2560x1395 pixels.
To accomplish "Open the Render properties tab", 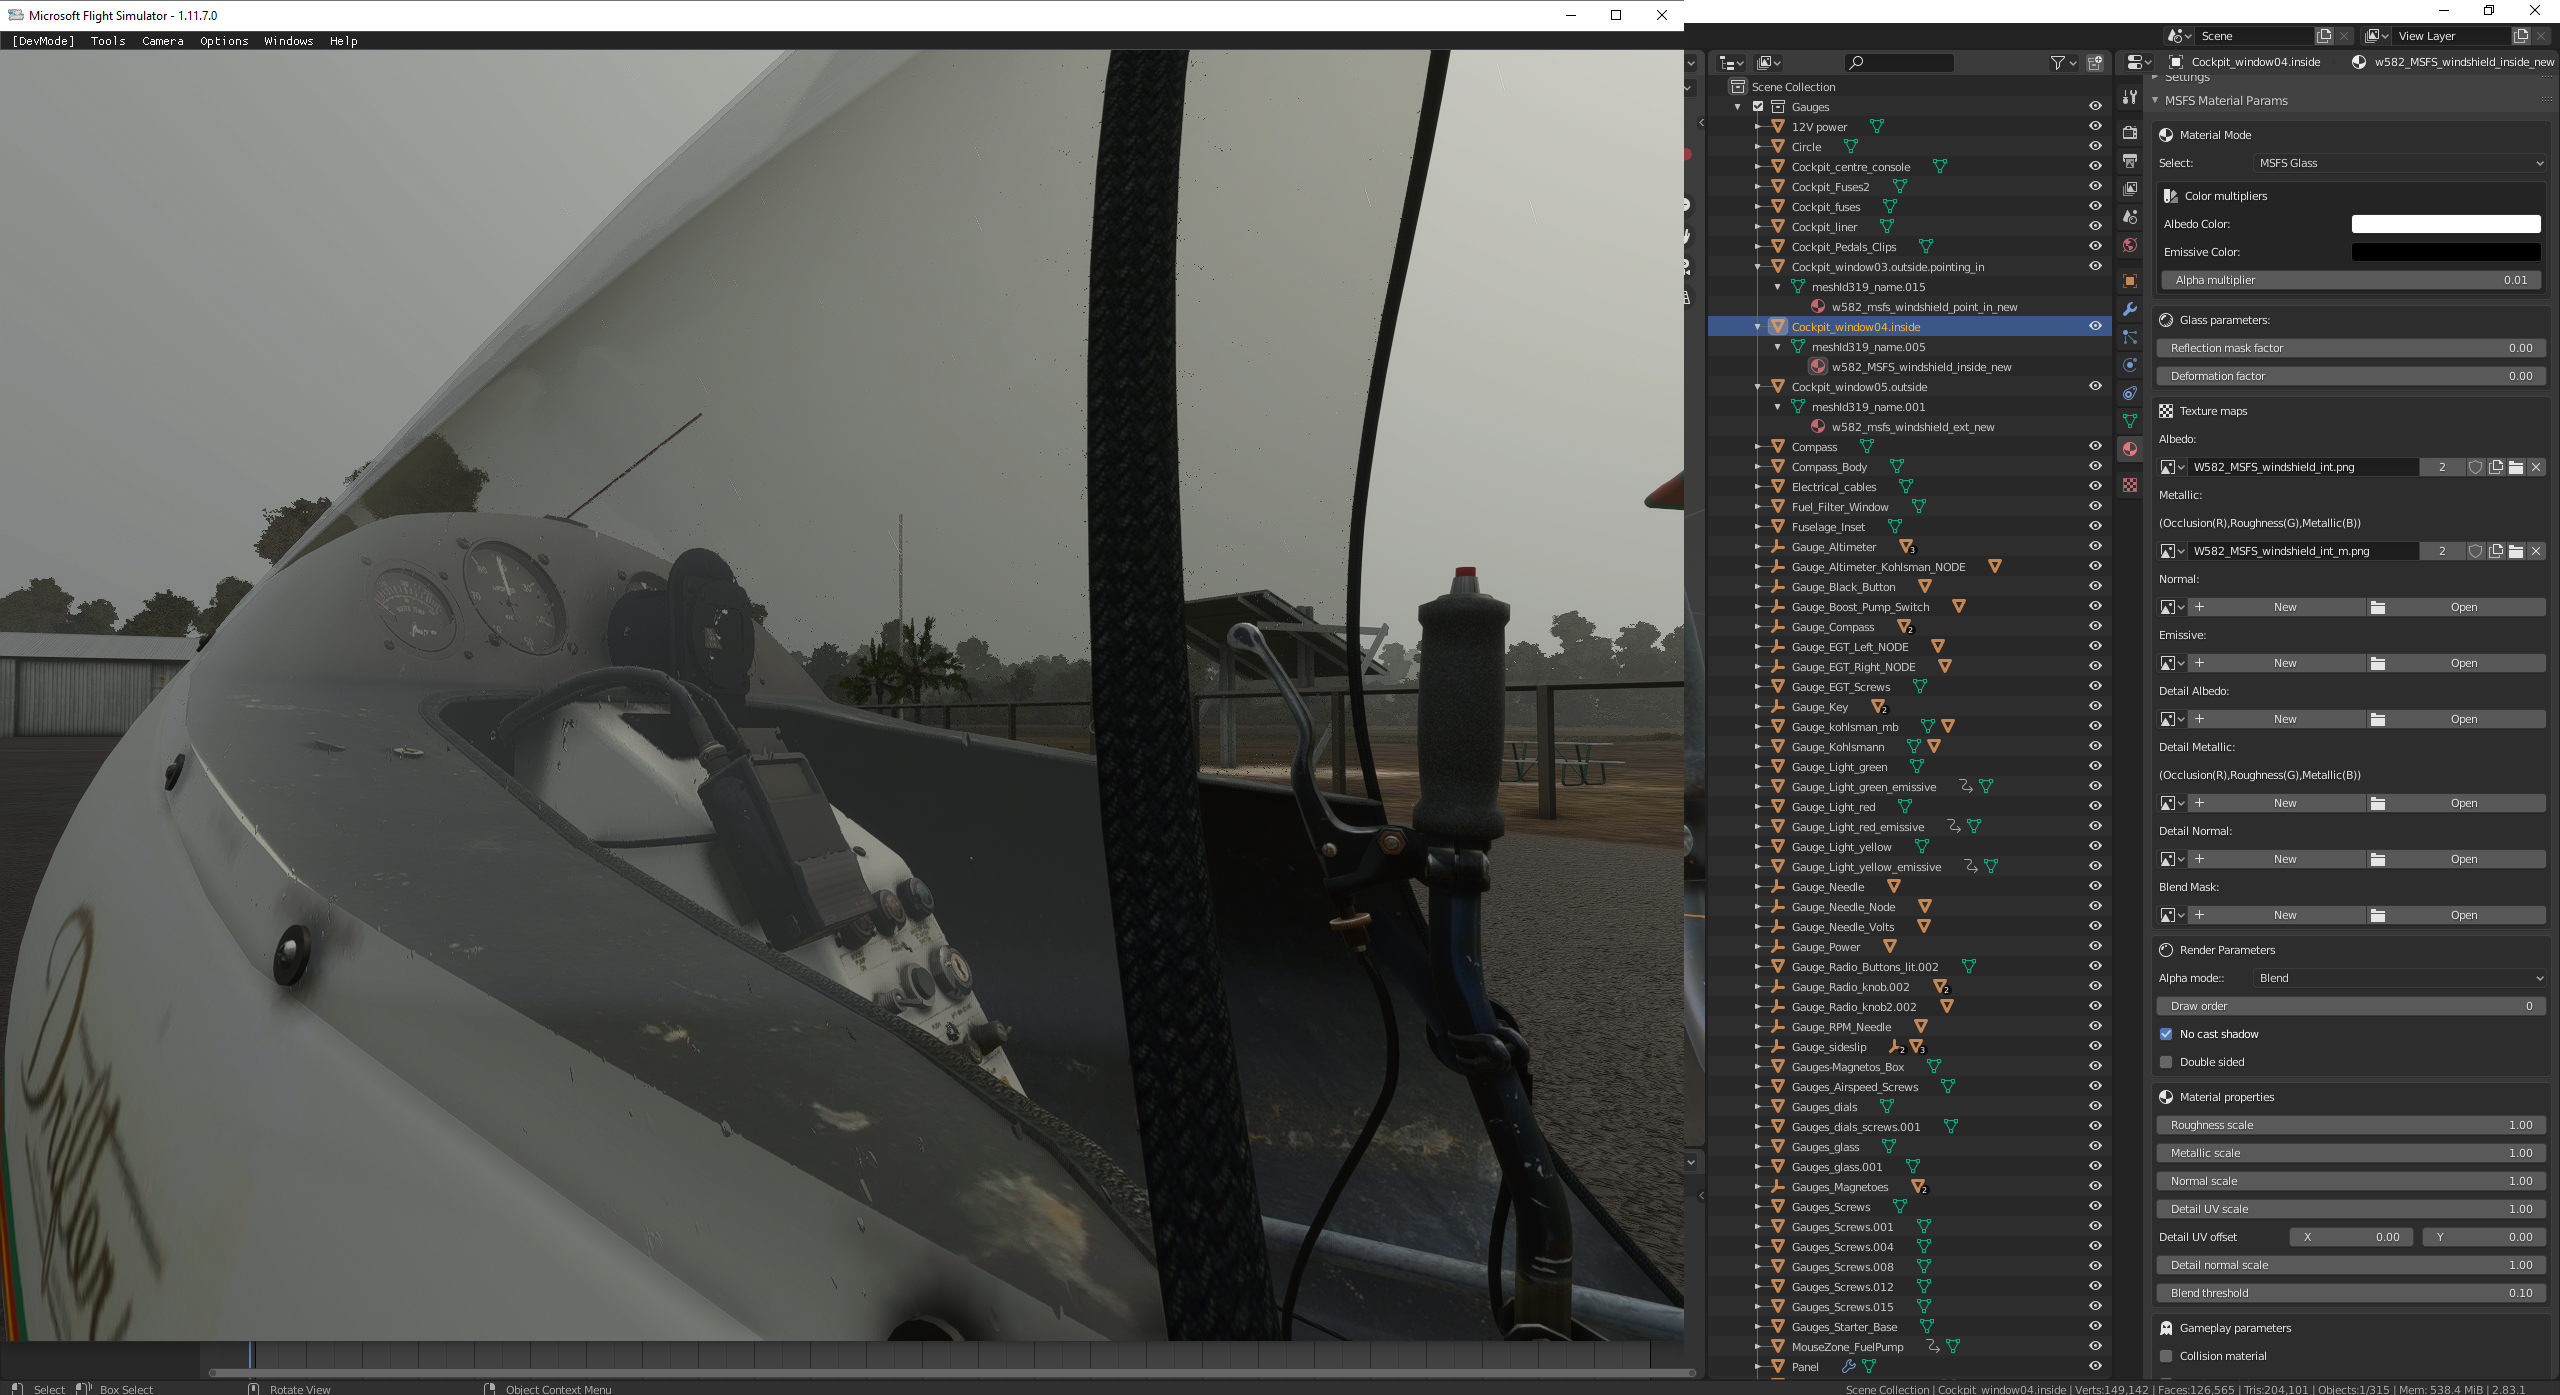I will click(2130, 133).
